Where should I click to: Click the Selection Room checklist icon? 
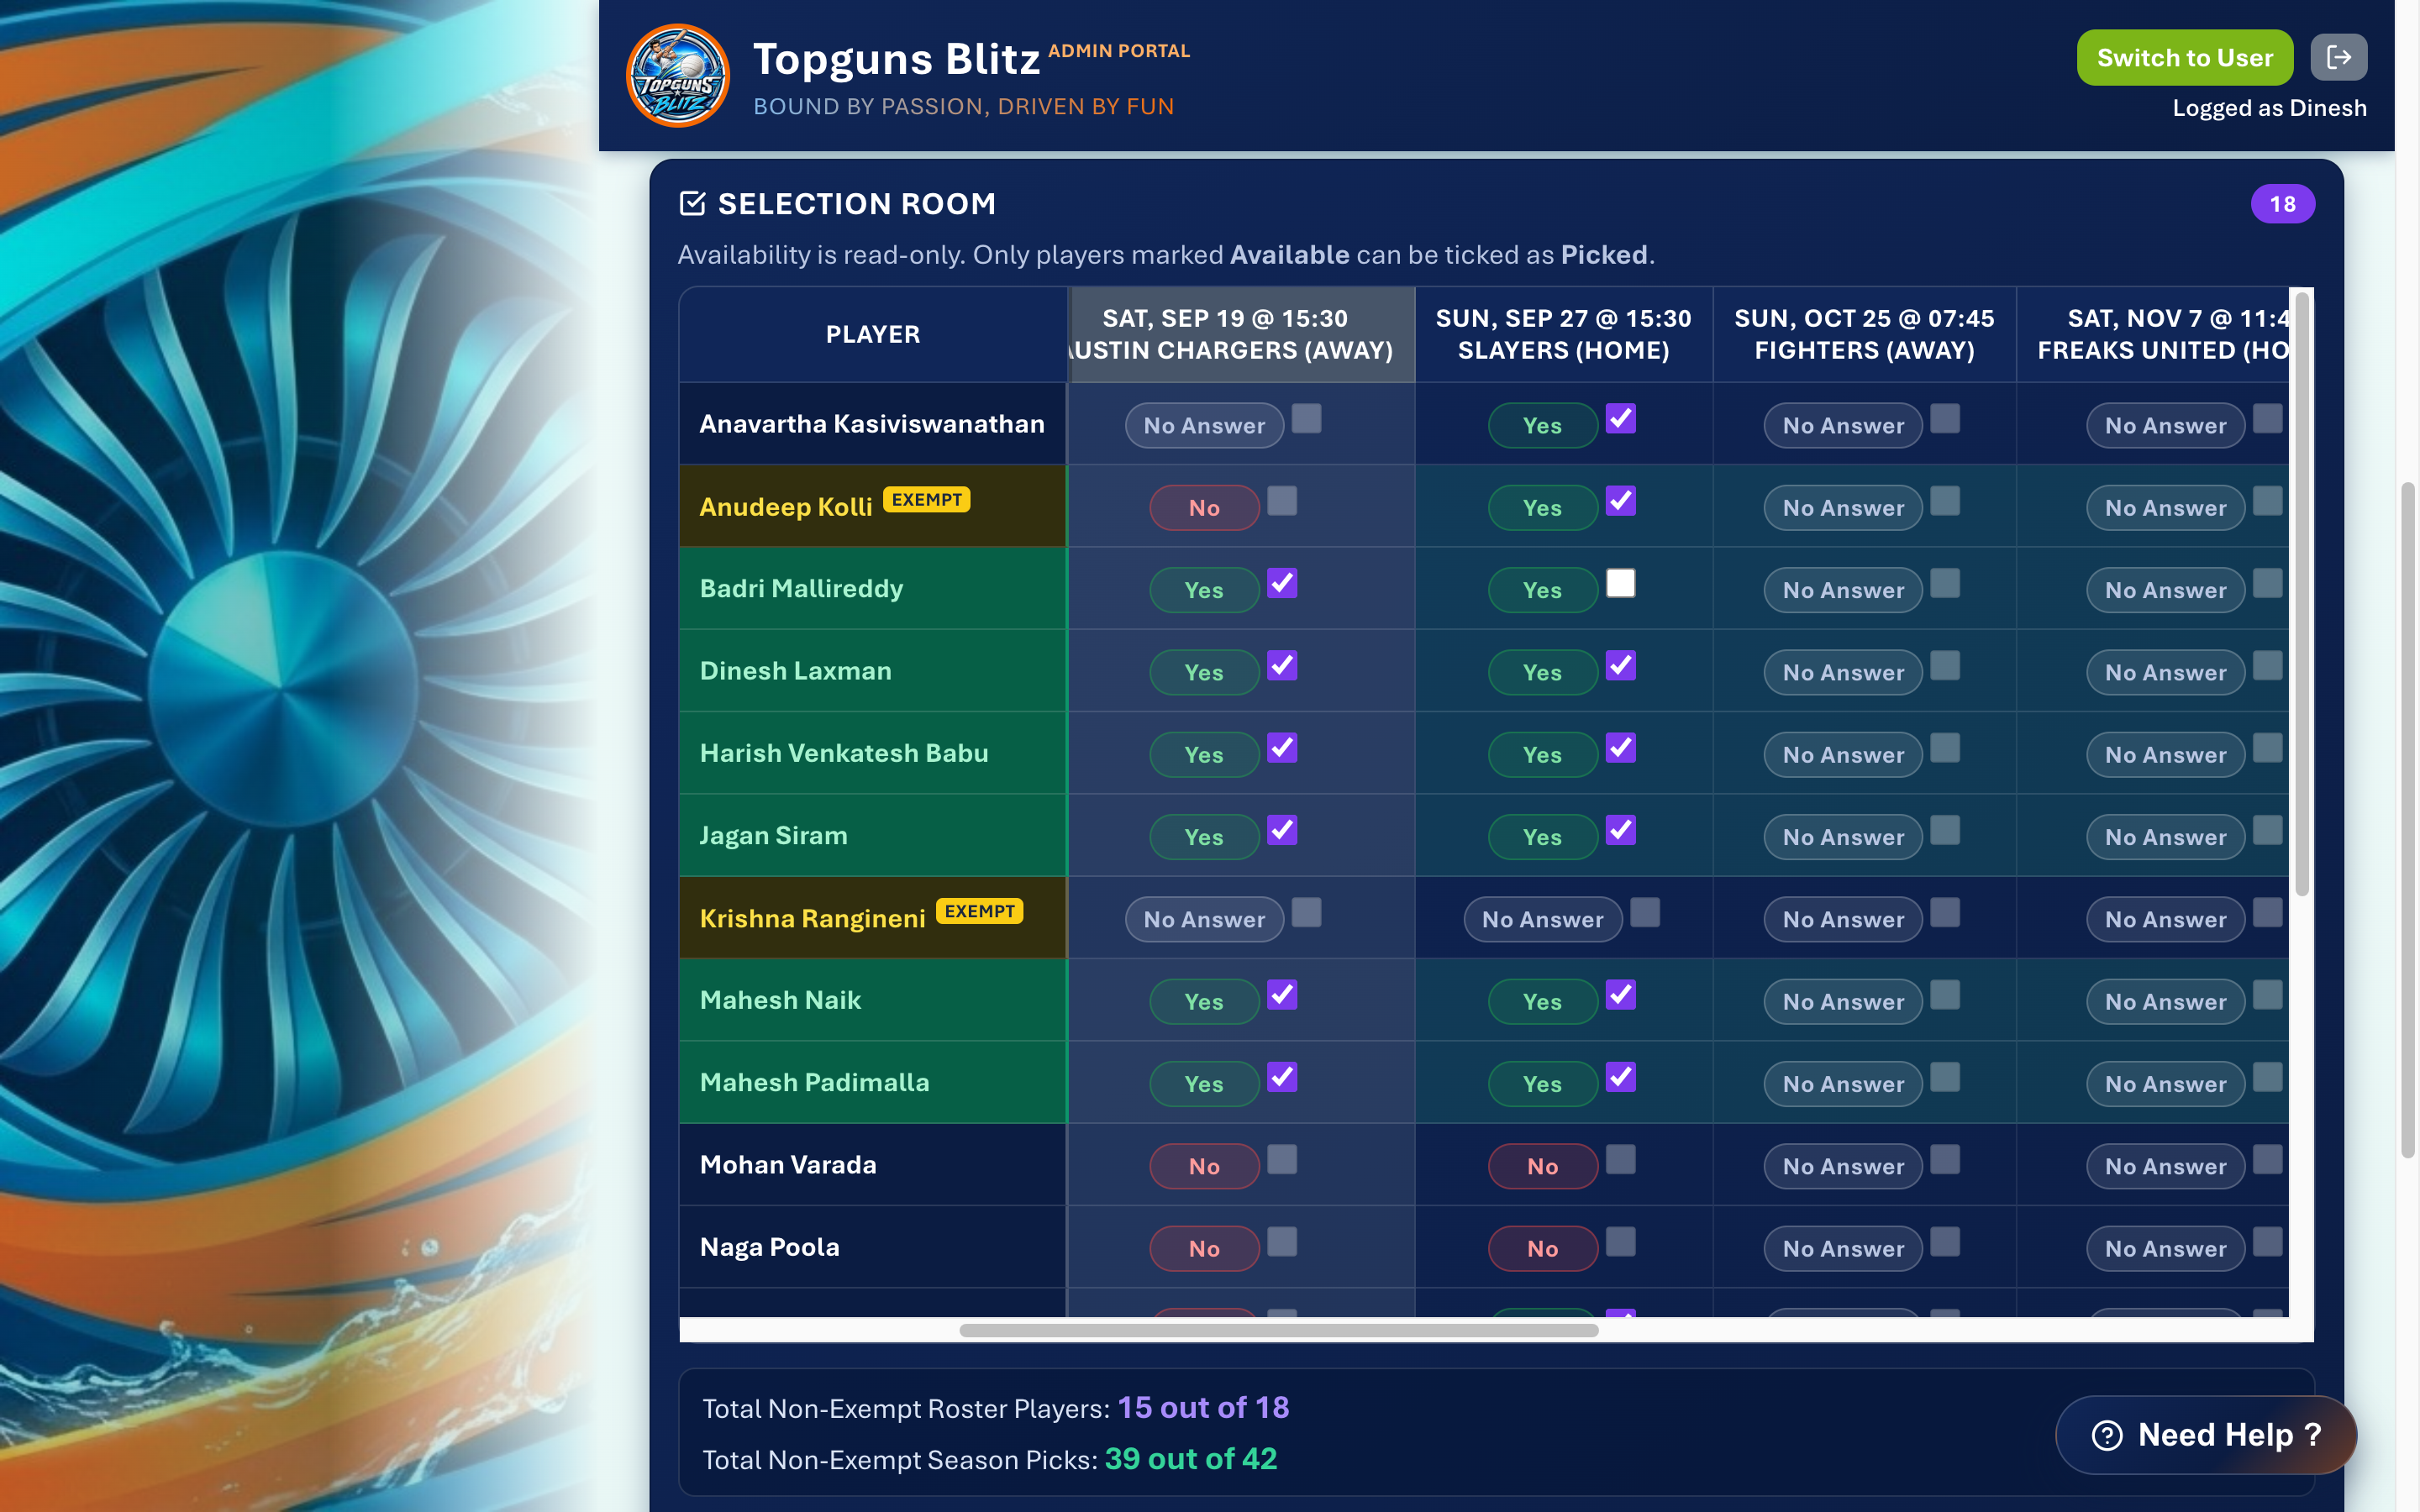point(692,203)
